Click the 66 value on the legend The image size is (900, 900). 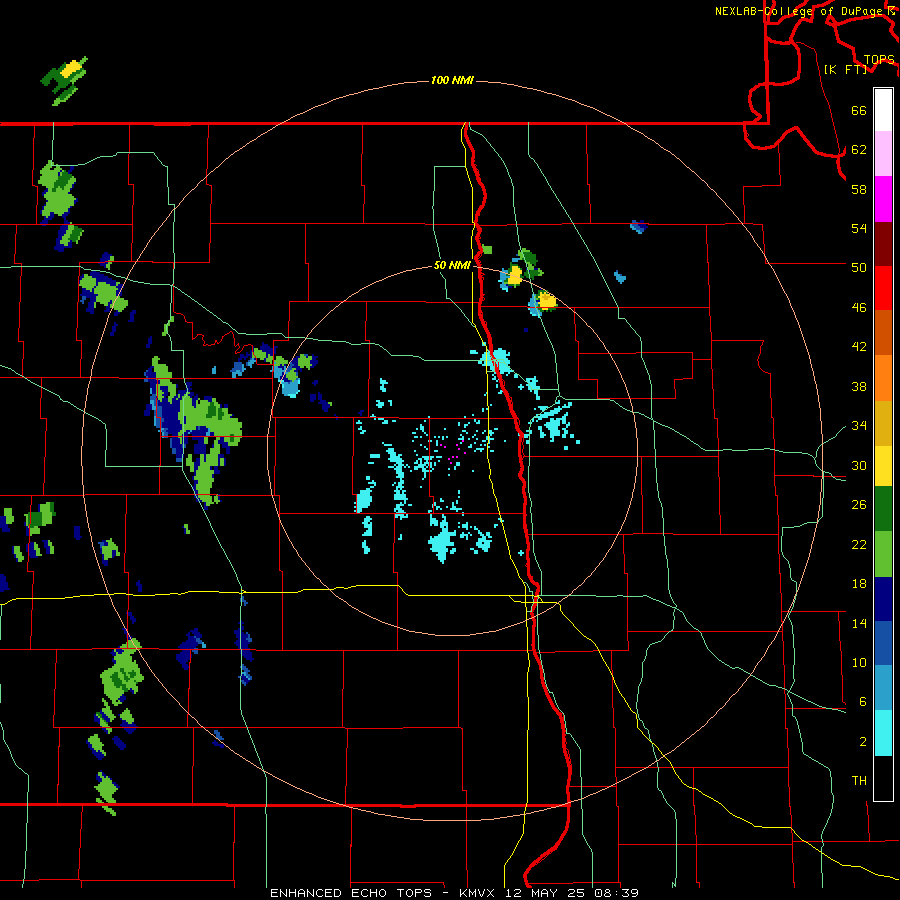(x=859, y=110)
